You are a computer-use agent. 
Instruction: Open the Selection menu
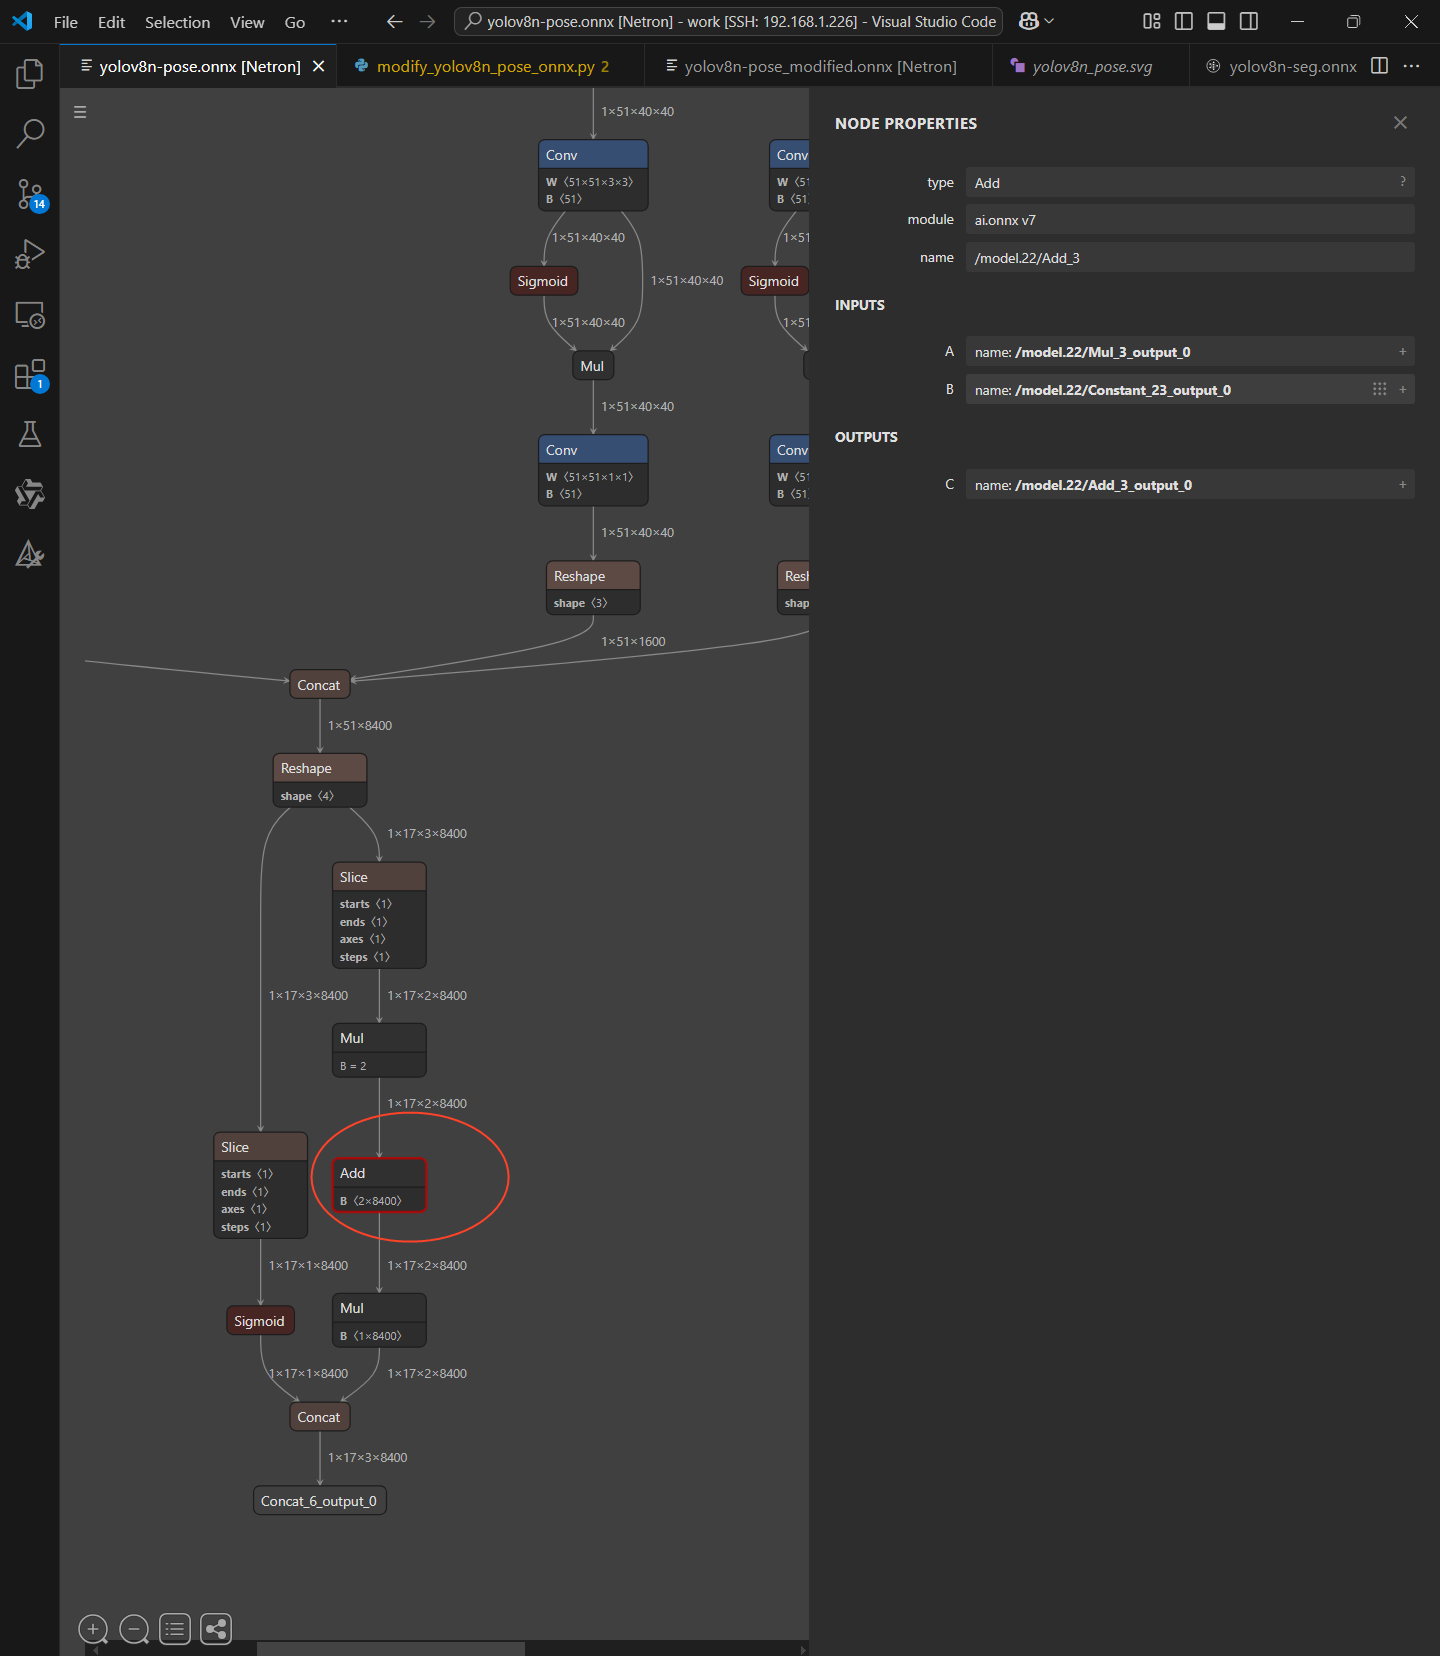point(177,22)
